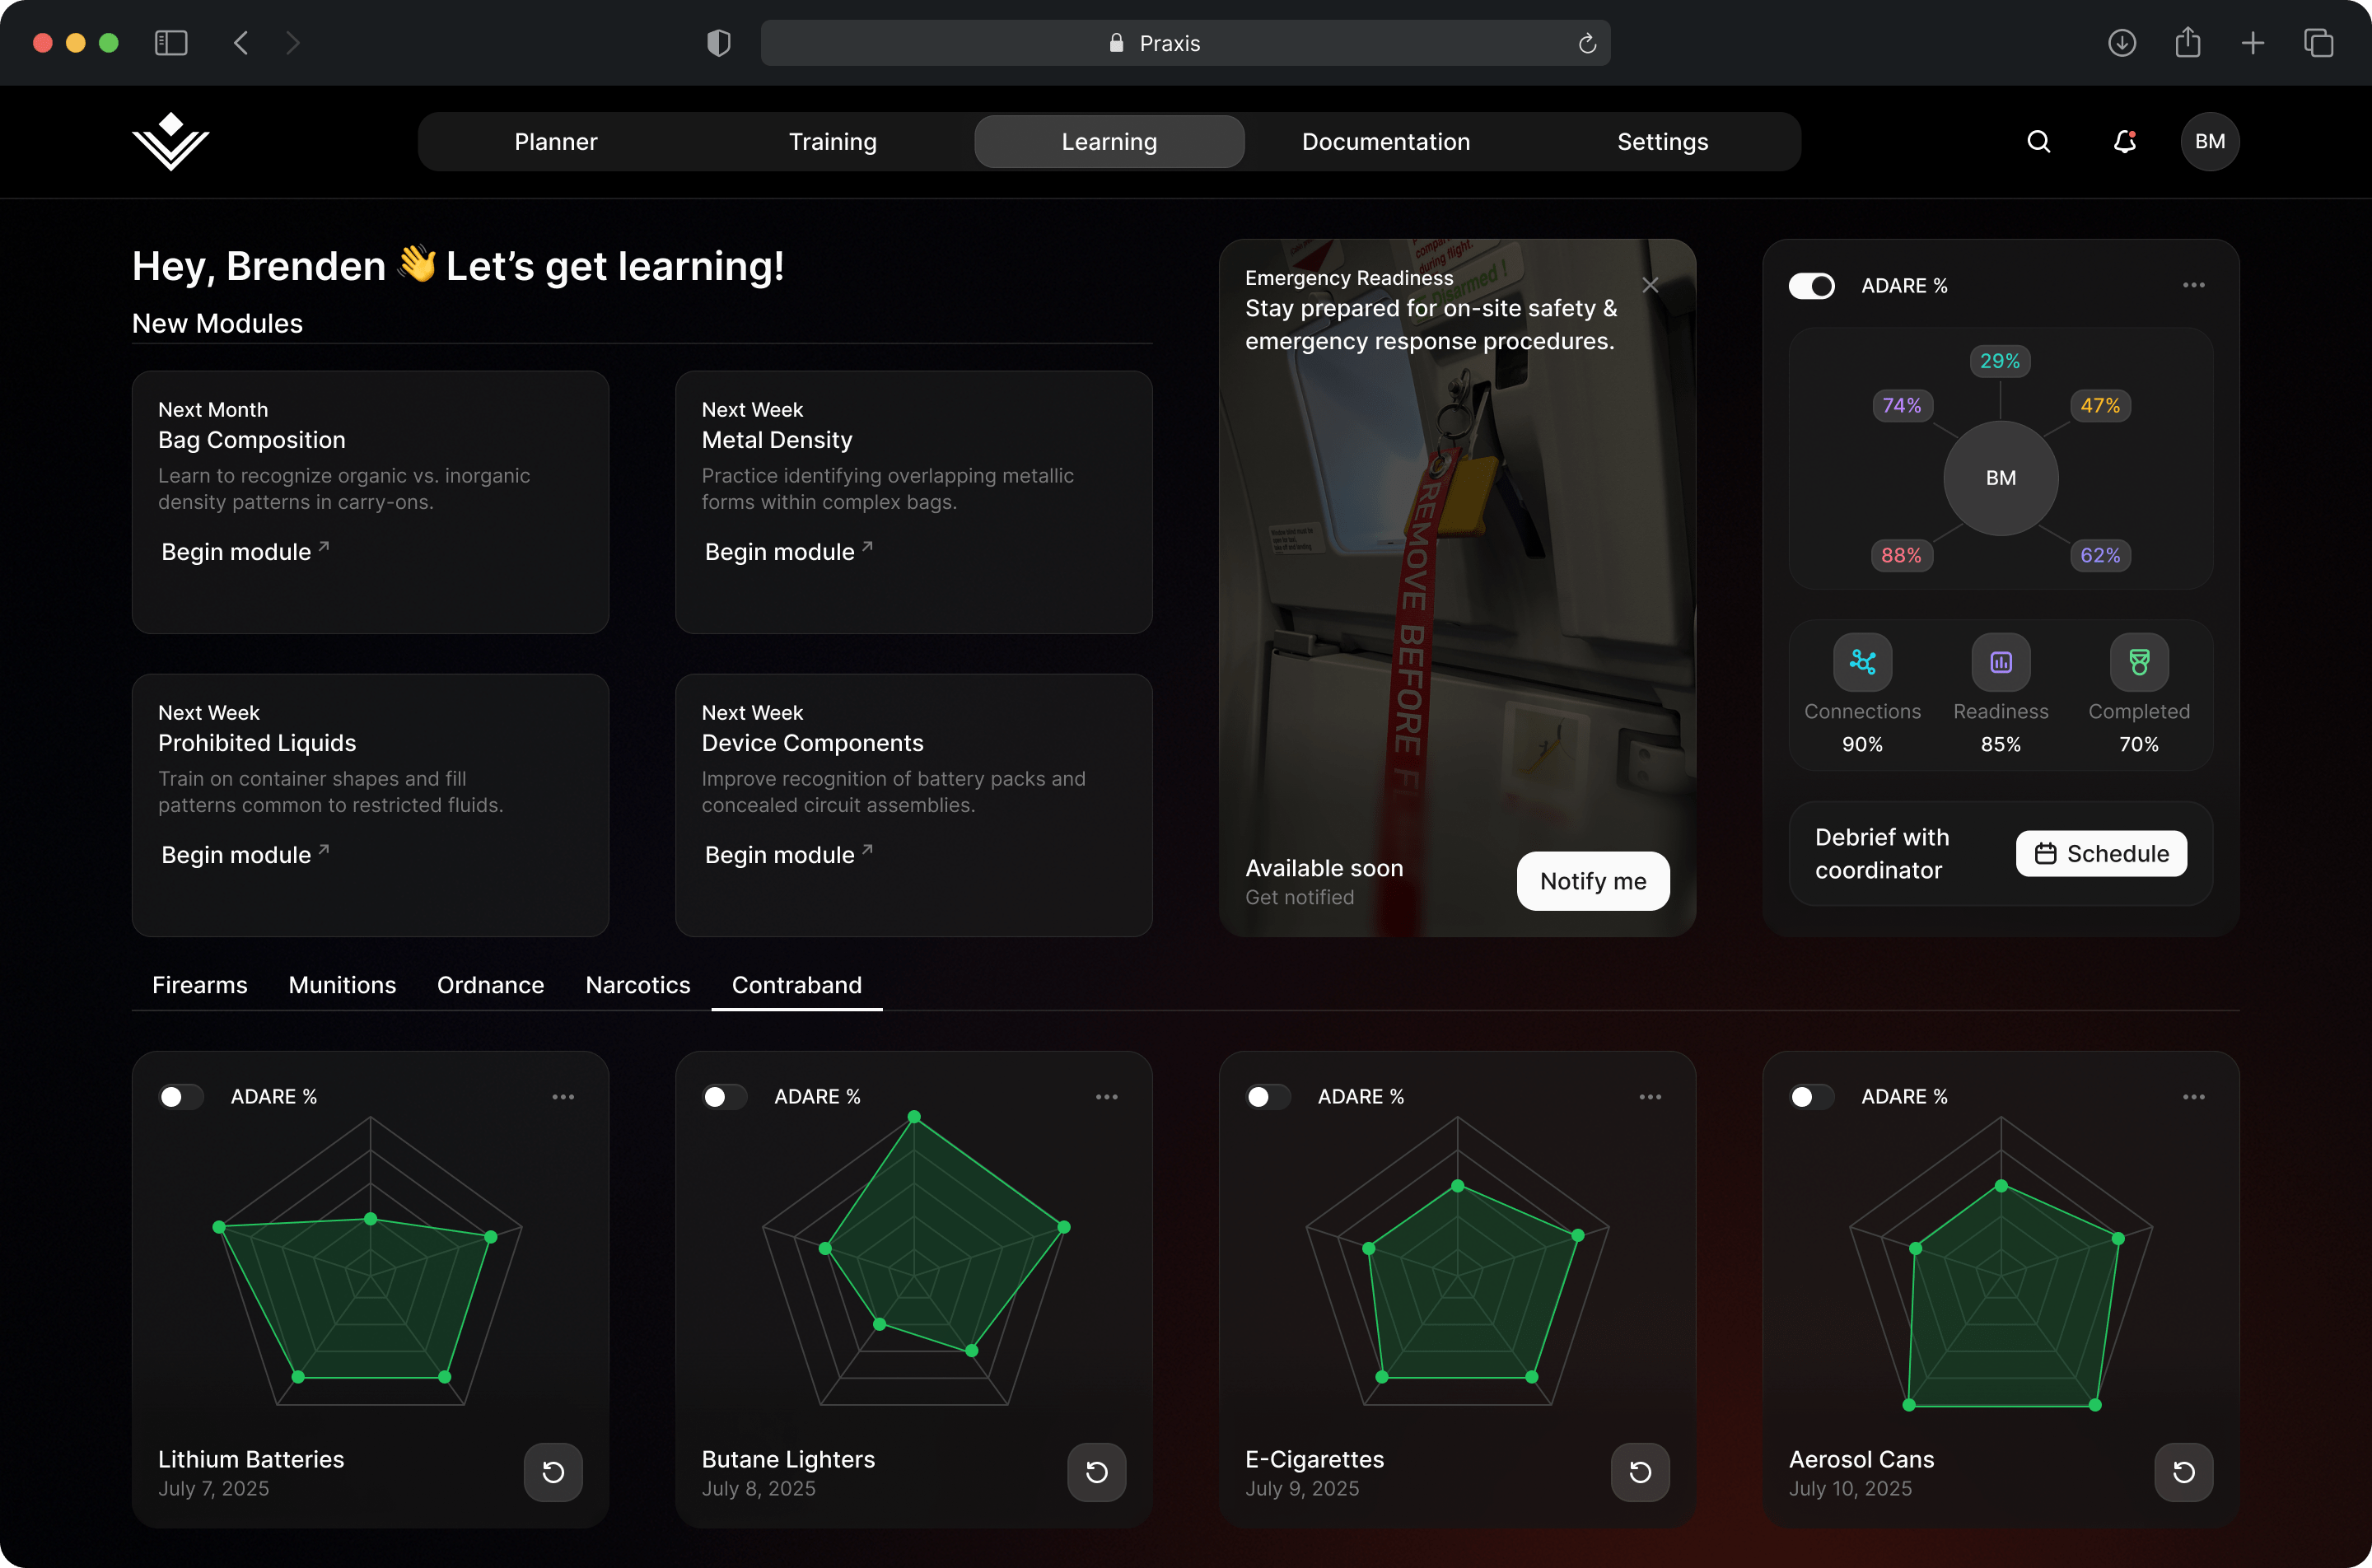Click the Notify me button
Viewport: 2372px width, 1568px height.
[x=1592, y=881]
